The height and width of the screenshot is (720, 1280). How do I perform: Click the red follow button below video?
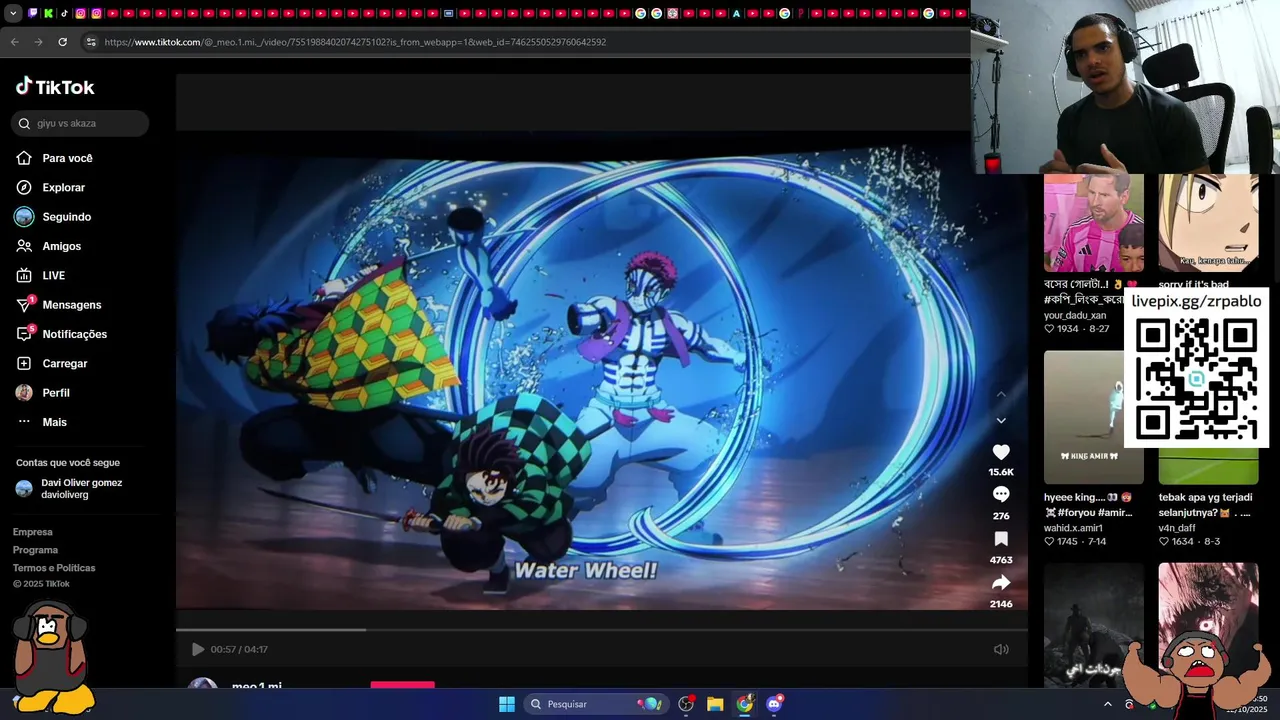tap(403, 685)
